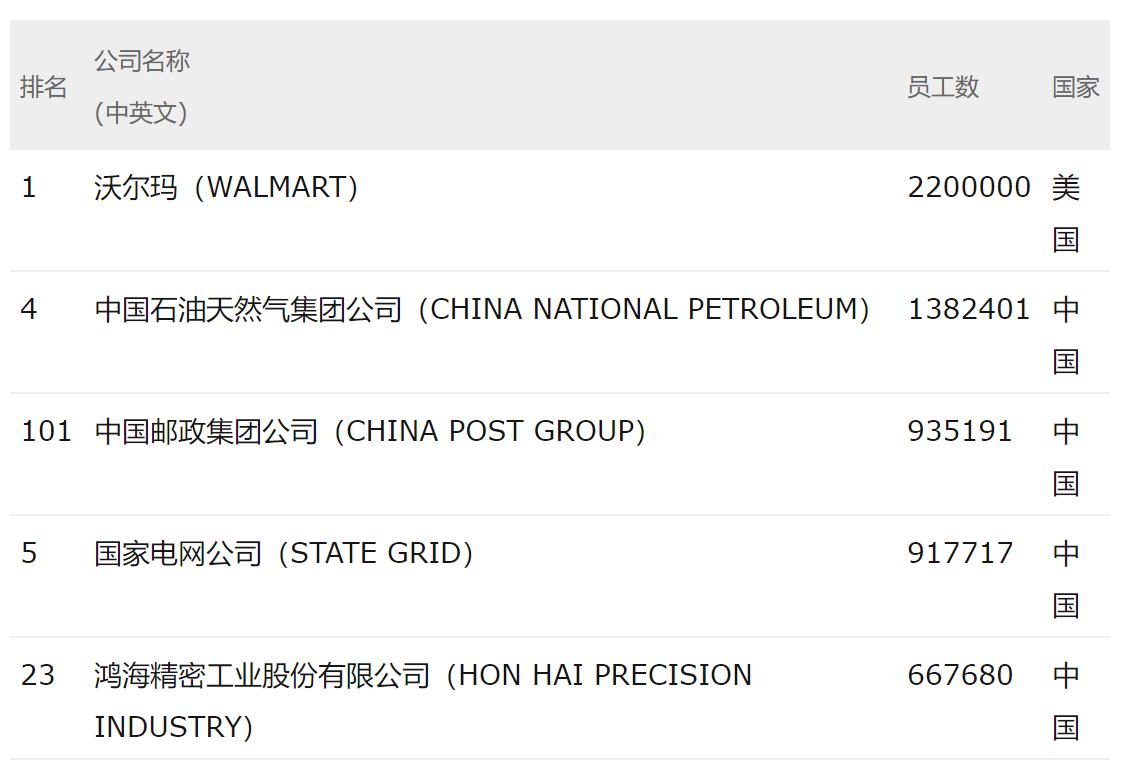This screenshot has width=1127, height=771.
Task: Select the 国家电网公司 (STATE GRID) name
Action: (x=284, y=554)
